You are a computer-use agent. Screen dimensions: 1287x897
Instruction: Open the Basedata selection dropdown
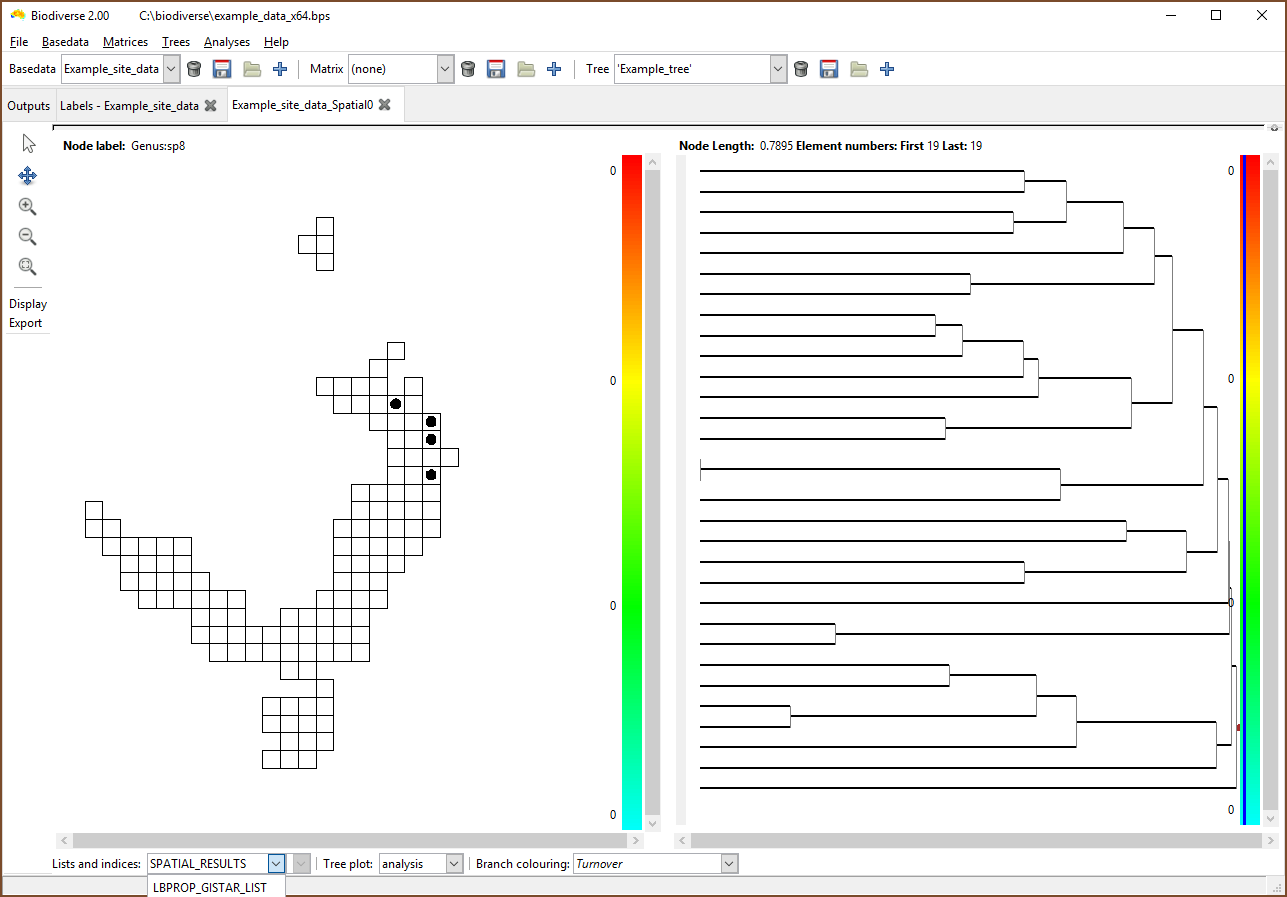(170, 68)
